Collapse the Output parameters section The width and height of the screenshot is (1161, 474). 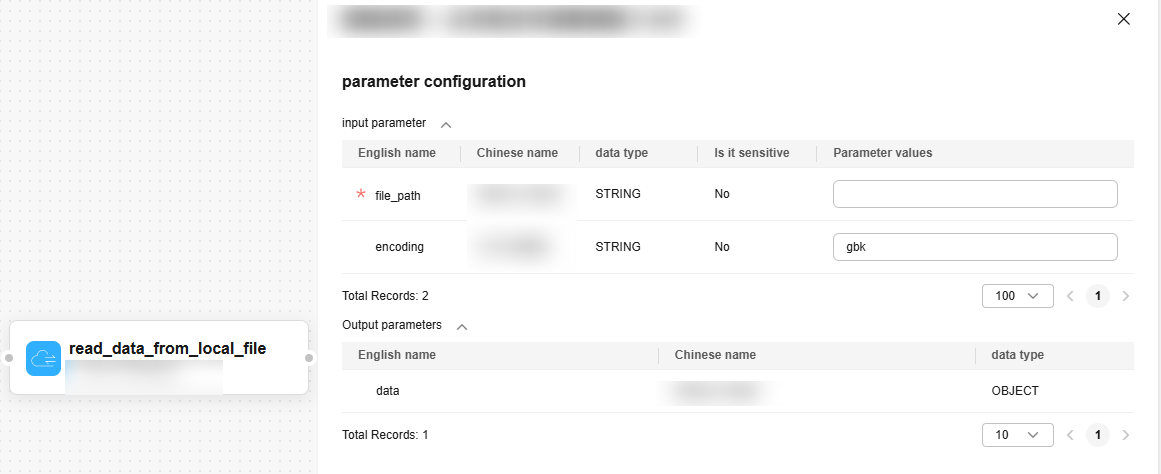click(462, 326)
